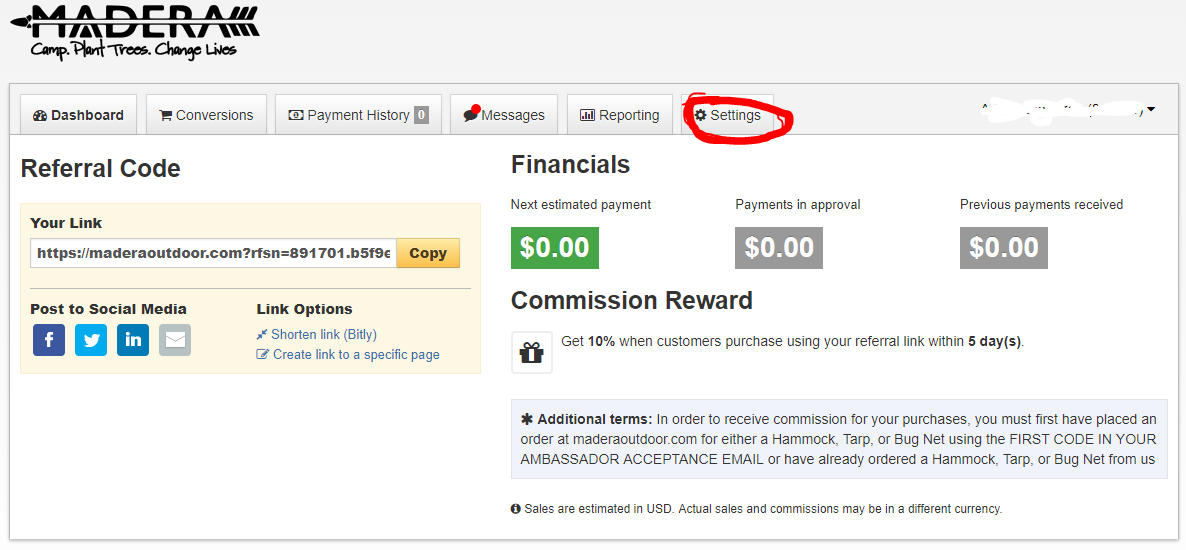Go to Reporting tab
This screenshot has width=1186, height=550.
620,115
